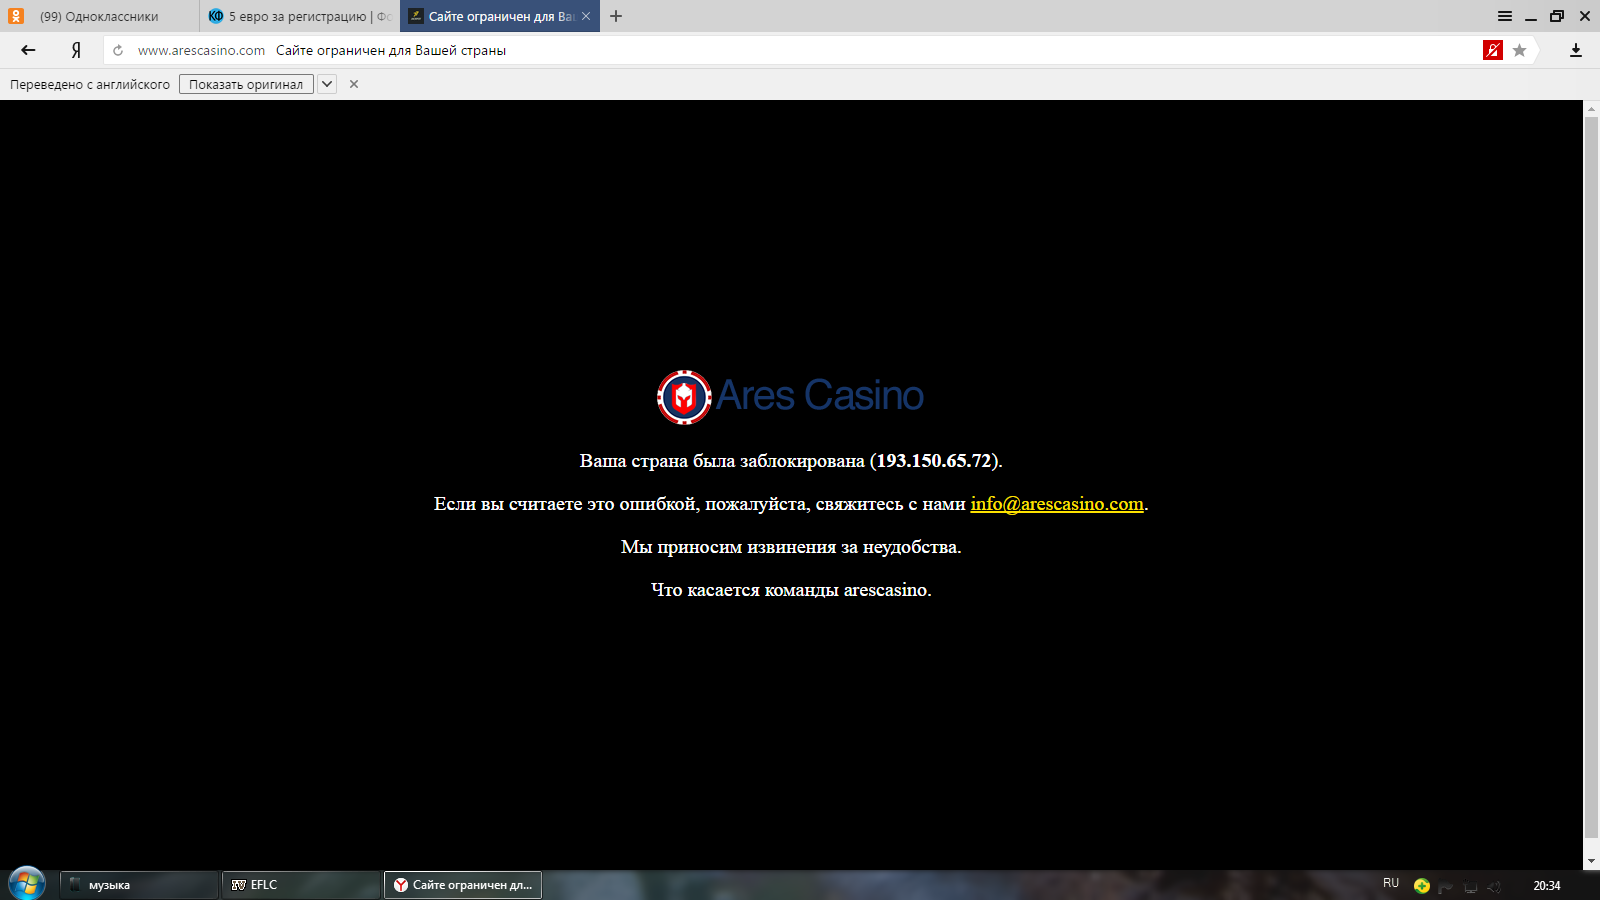Click the scrollbar down arrow
1600x900 pixels.
point(1591,861)
